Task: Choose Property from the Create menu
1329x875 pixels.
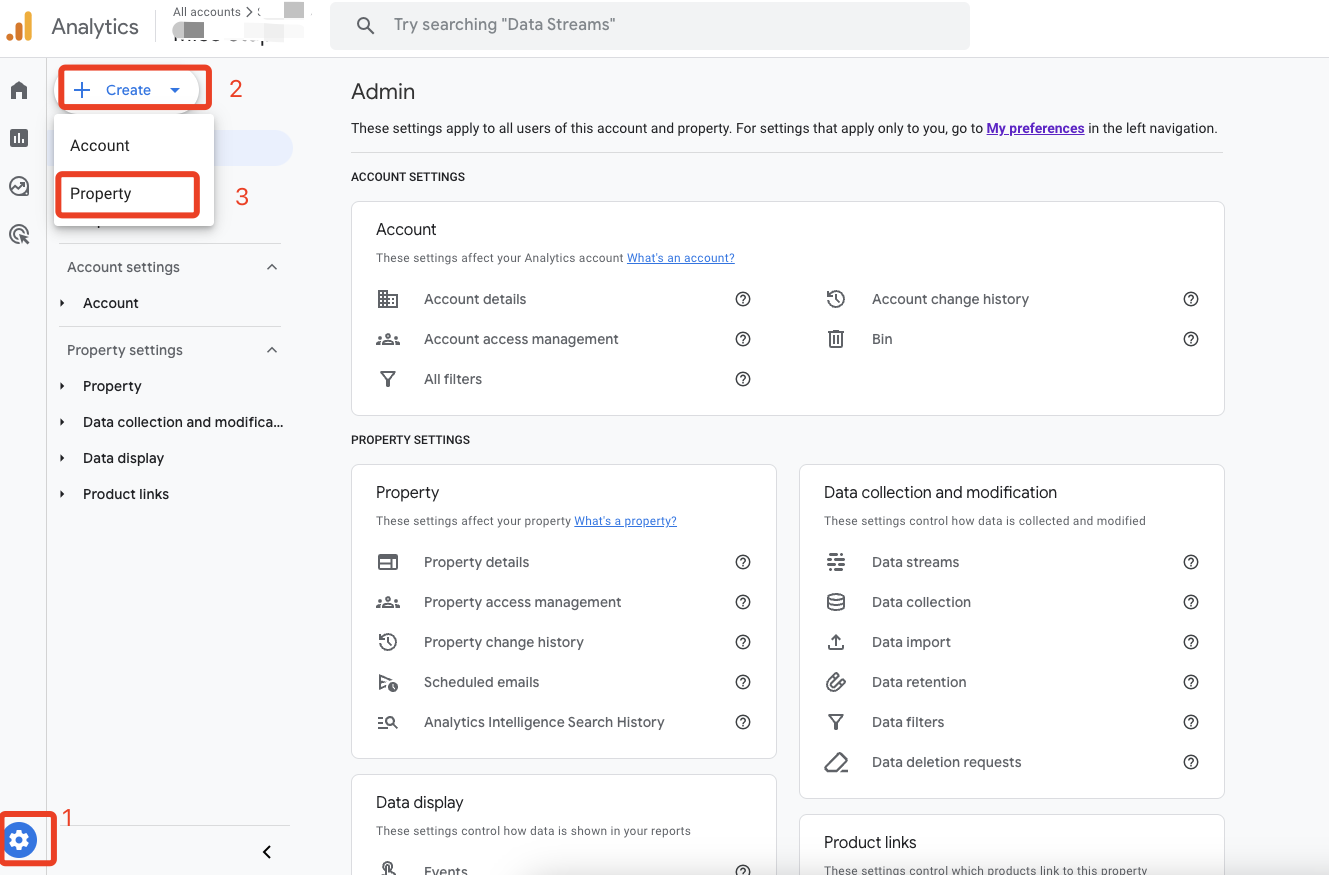Action: tap(134, 194)
